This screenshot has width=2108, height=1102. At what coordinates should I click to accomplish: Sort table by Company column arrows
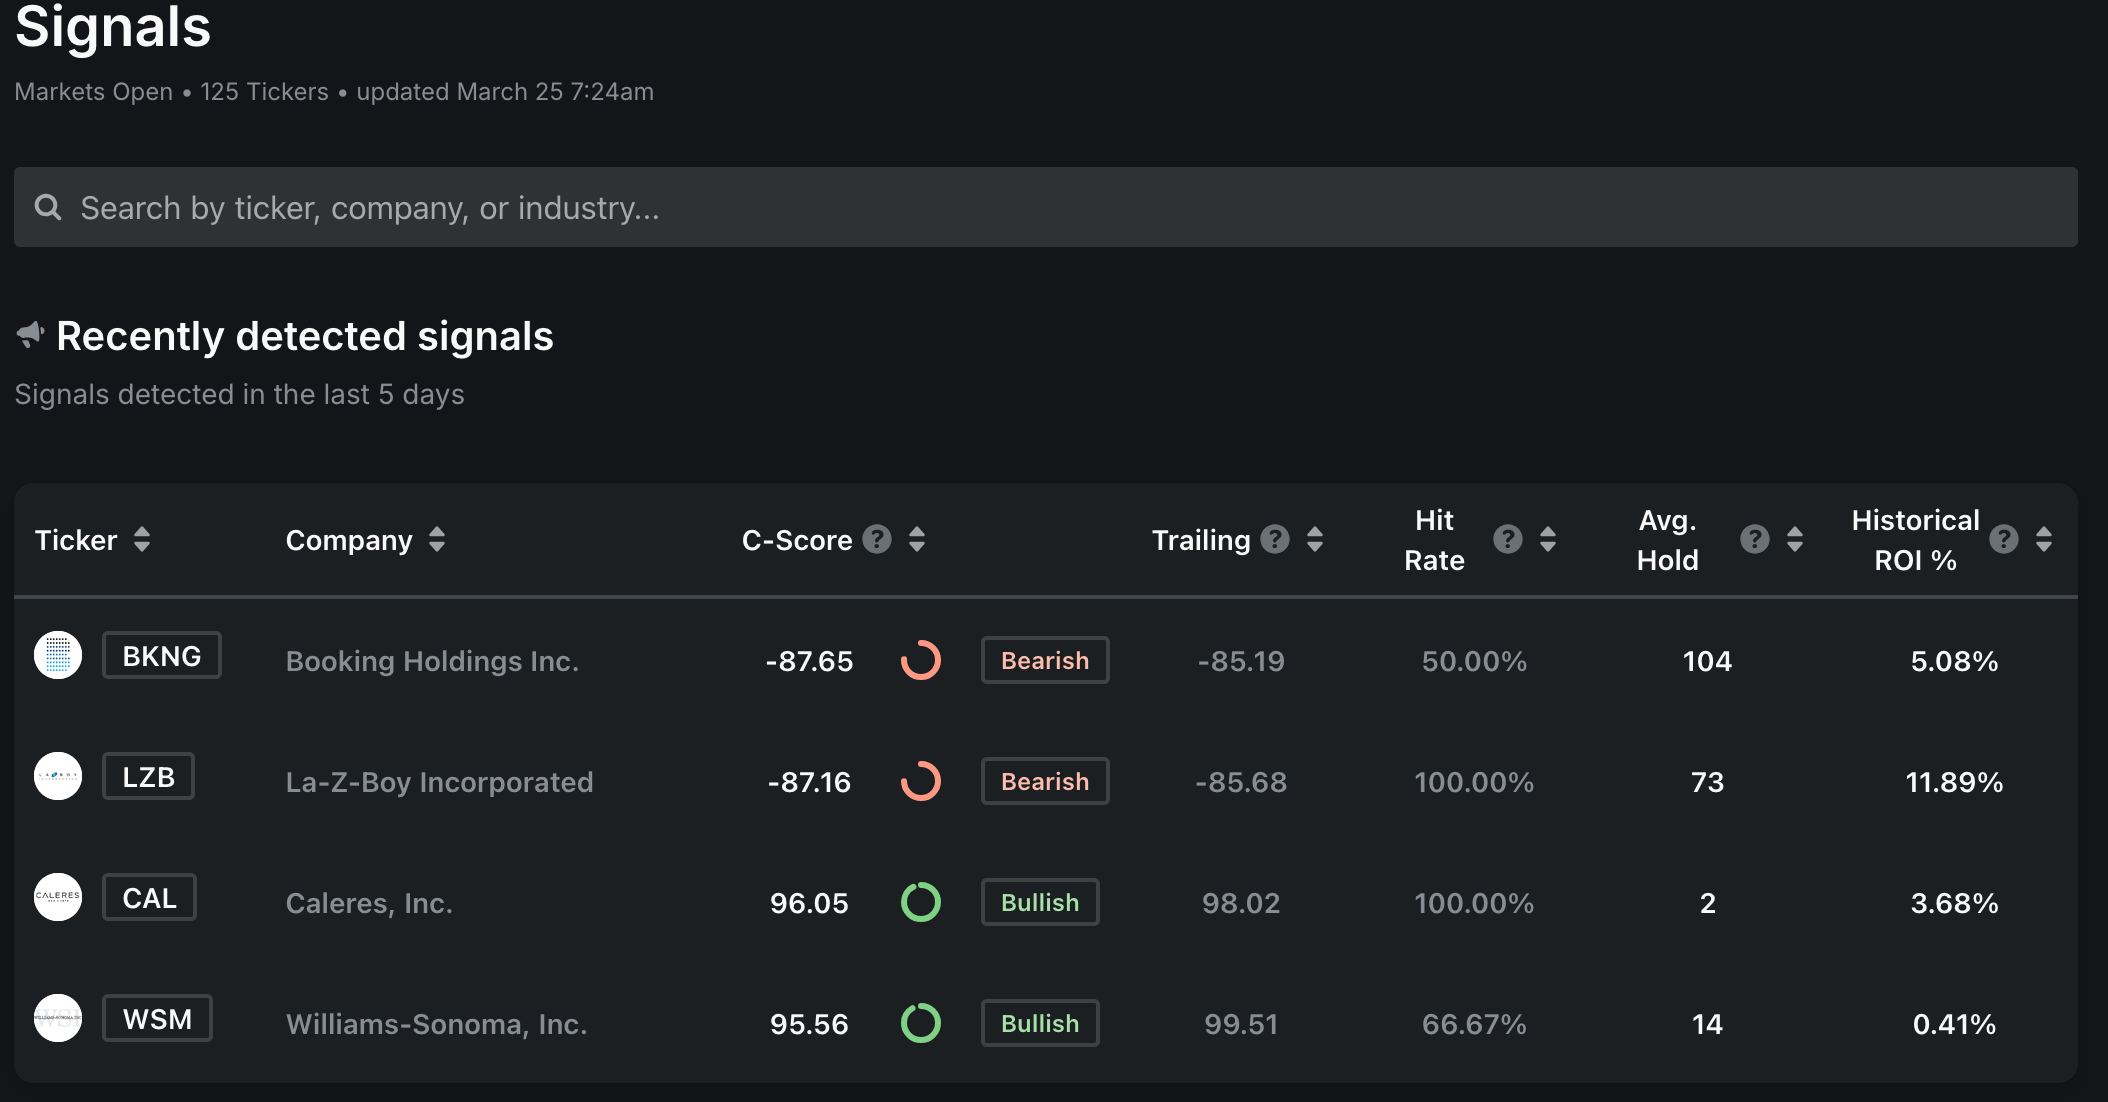pyautogui.click(x=437, y=539)
